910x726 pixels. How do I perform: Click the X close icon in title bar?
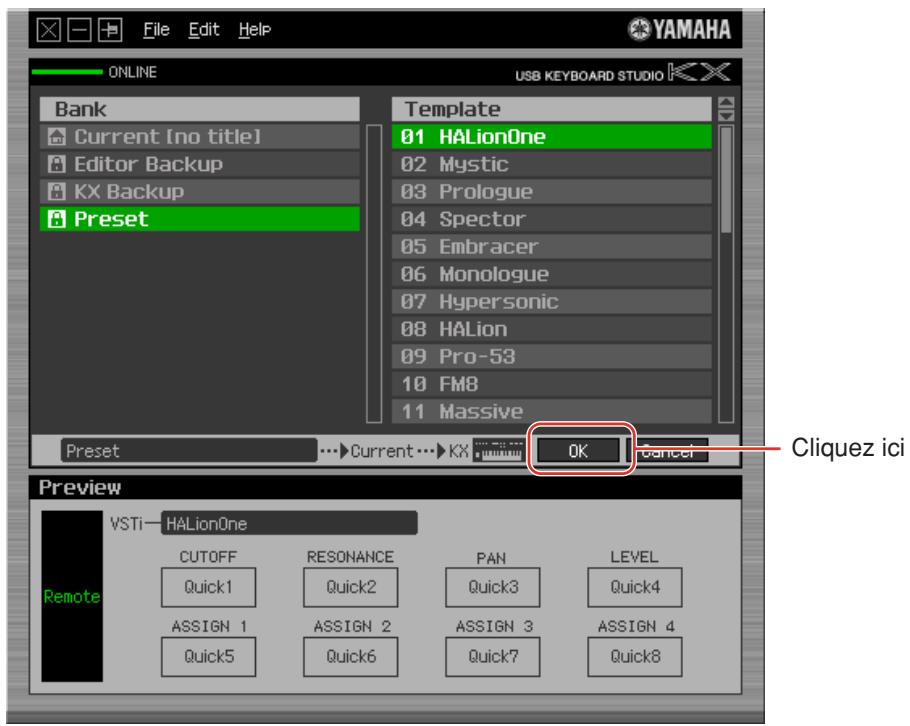tap(48, 29)
